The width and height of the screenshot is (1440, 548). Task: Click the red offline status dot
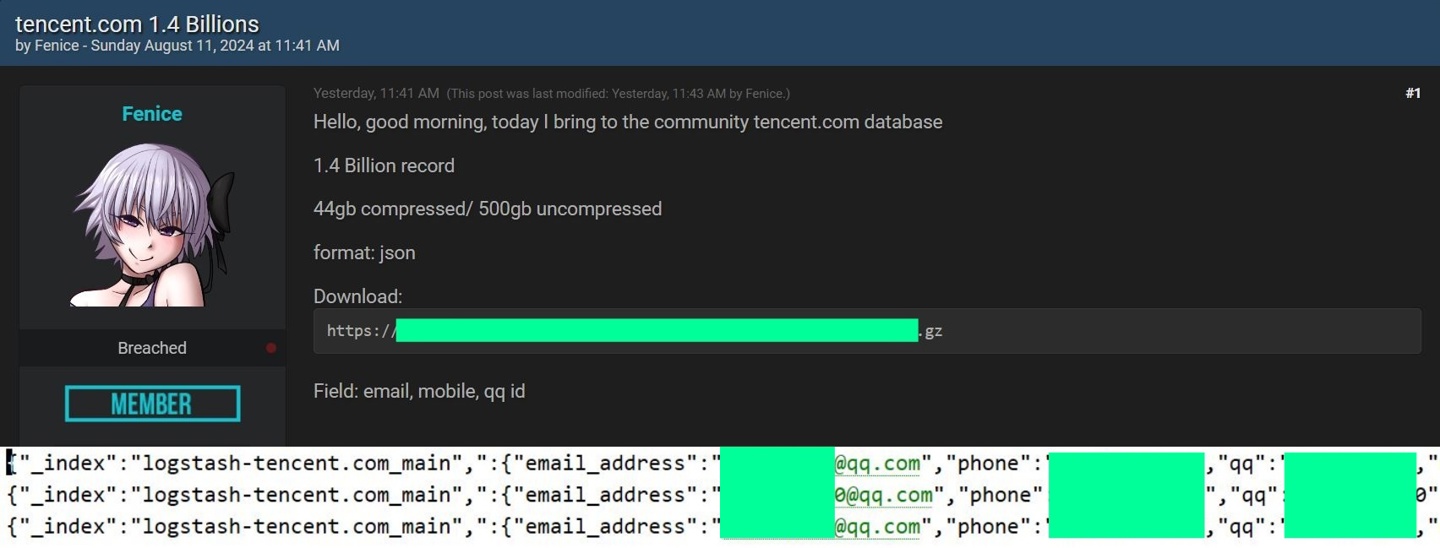click(271, 348)
